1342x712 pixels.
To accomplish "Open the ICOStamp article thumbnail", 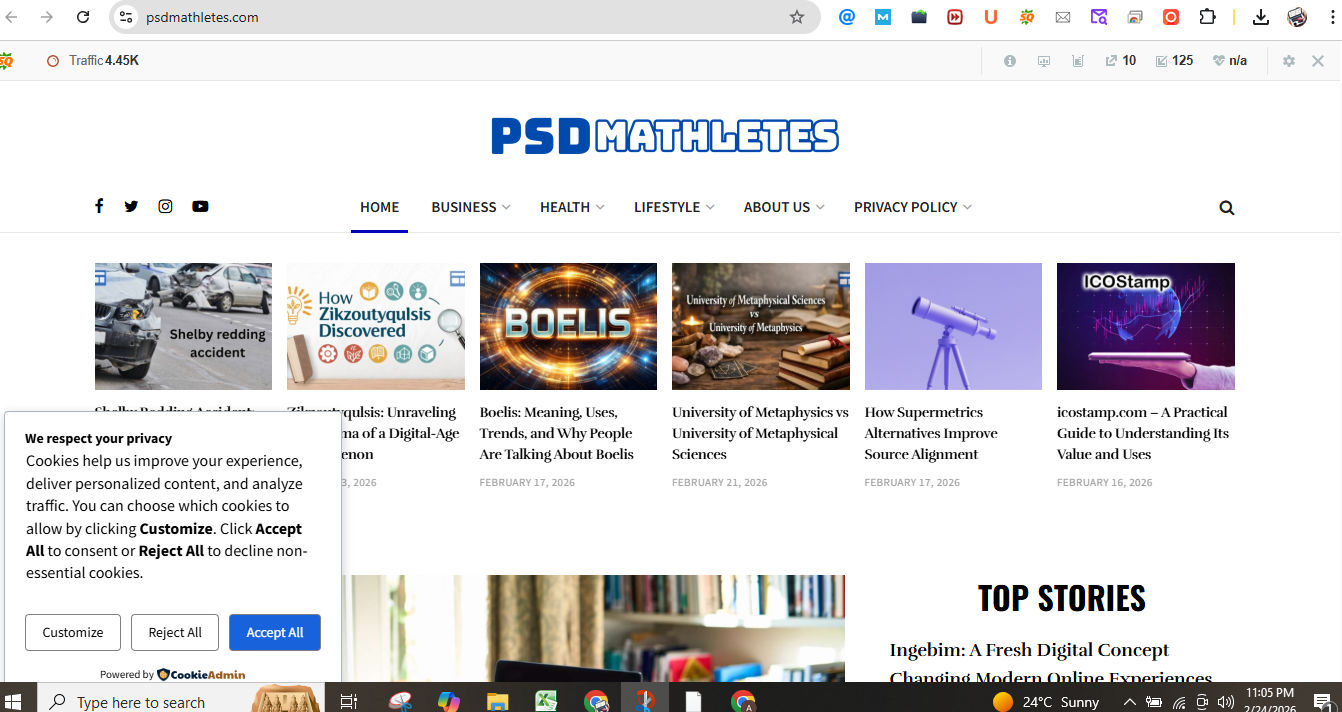I will point(1146,326).
